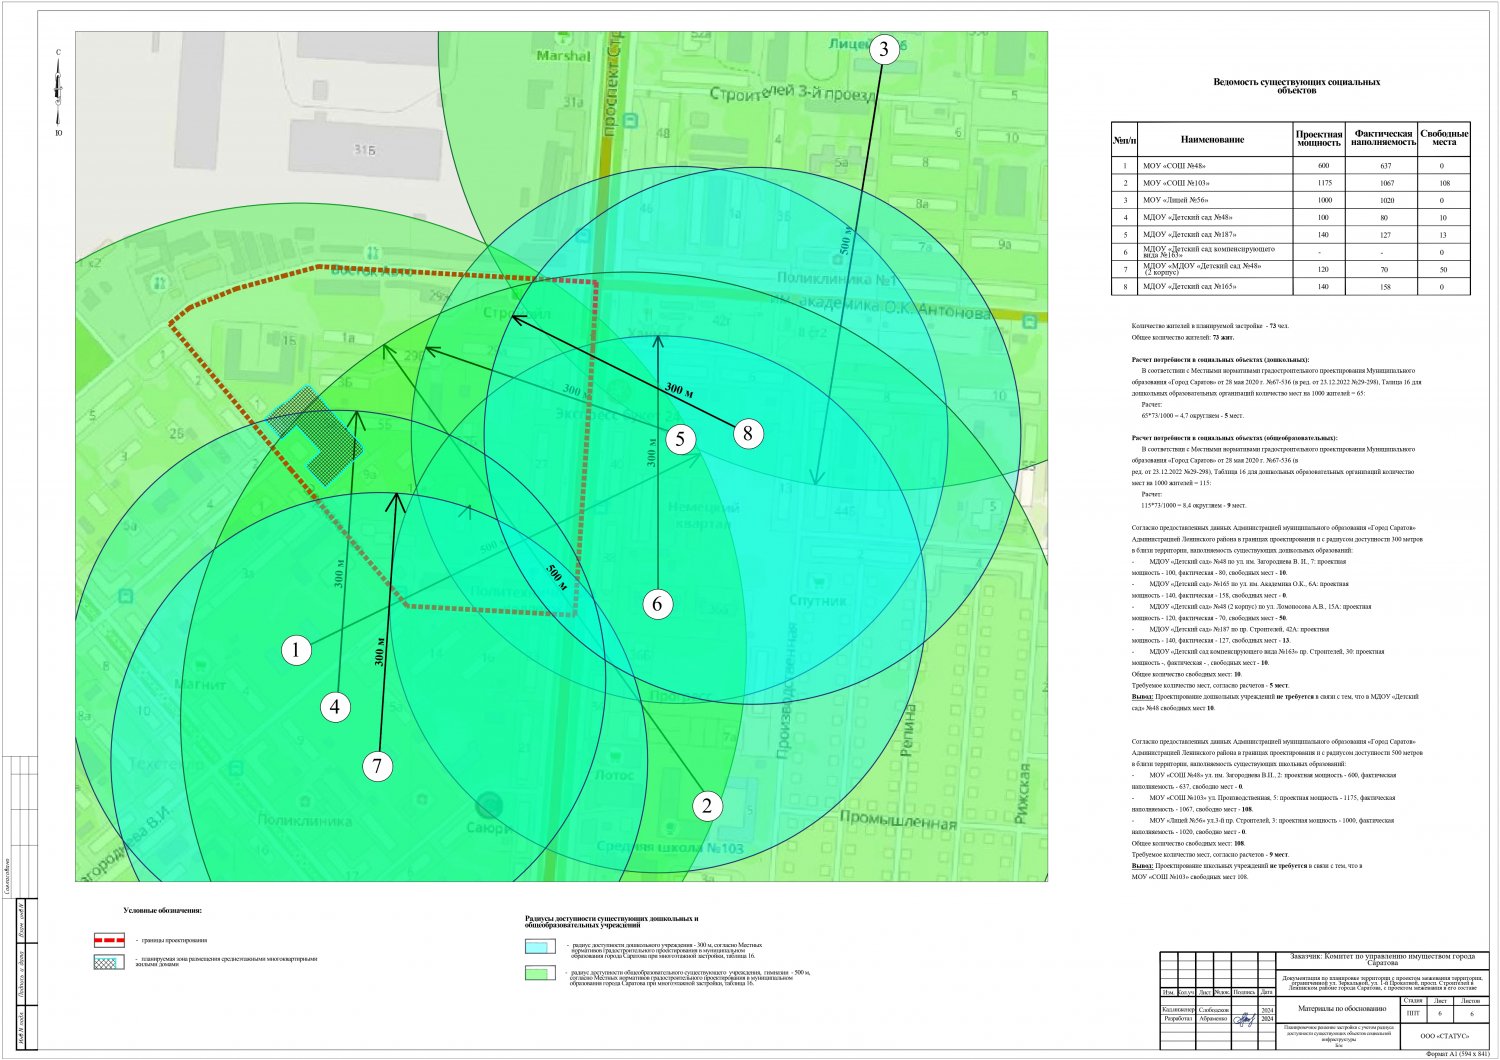
Task: Click map marker number 7
Action: tap(377, 766)
